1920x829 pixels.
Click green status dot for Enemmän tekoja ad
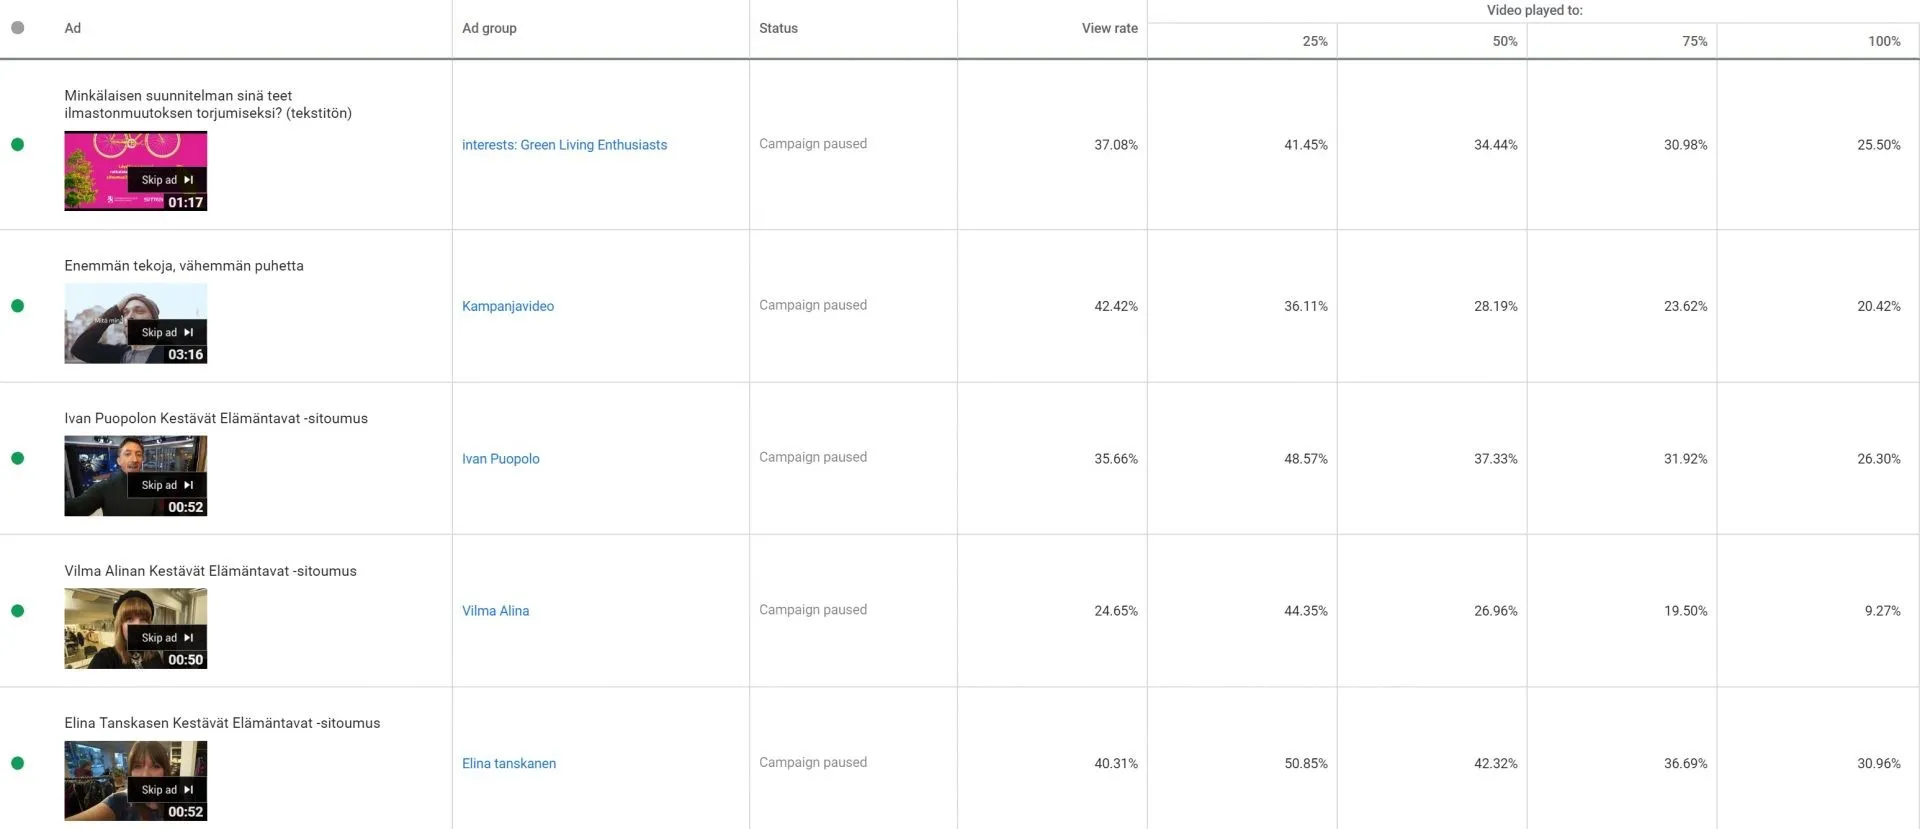pos(17,306)
